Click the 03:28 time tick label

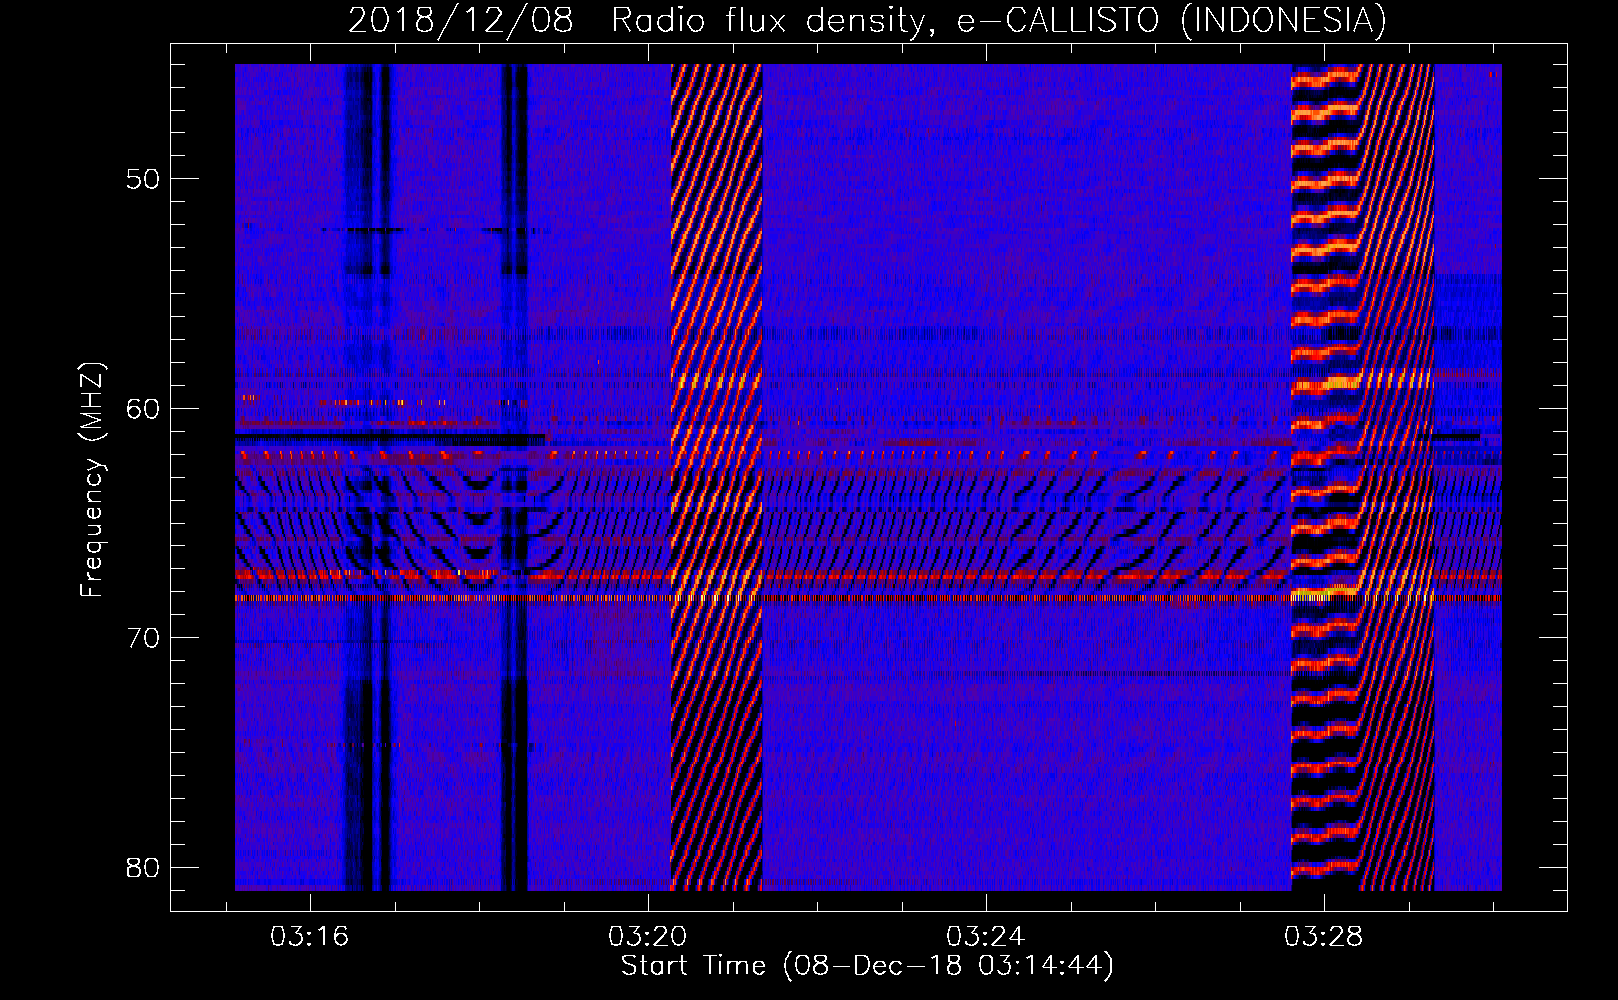coord(1324,937)
